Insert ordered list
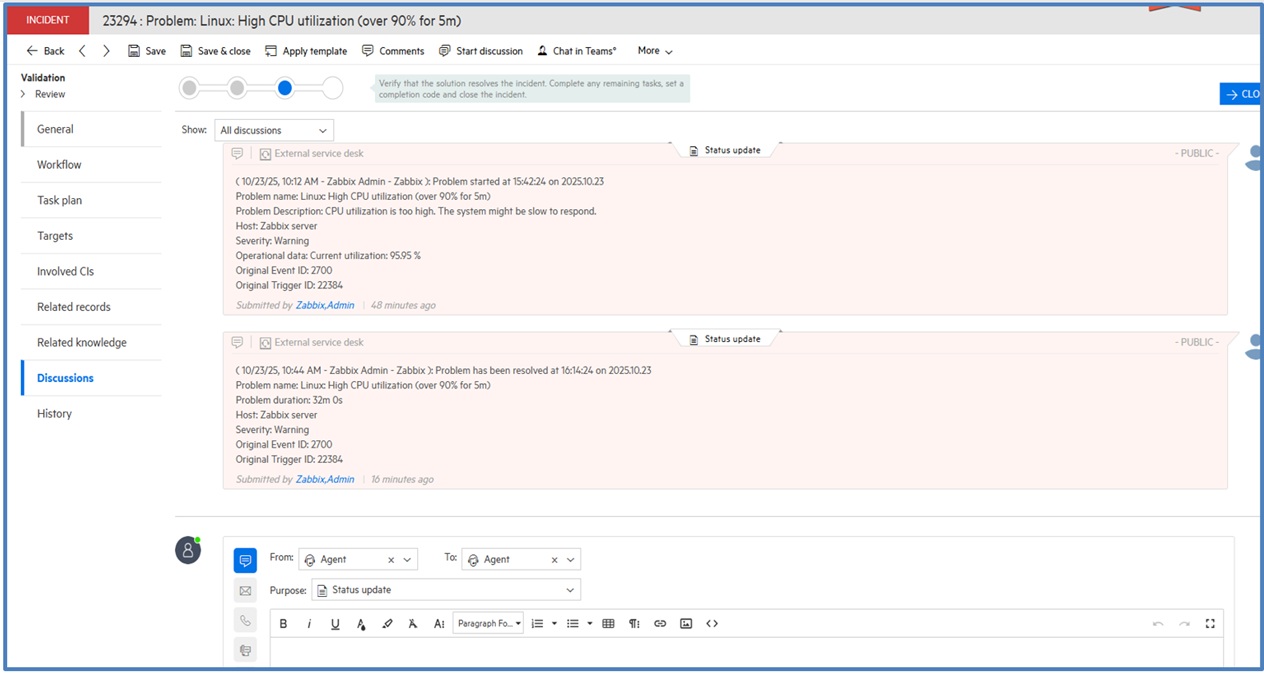 537,623
